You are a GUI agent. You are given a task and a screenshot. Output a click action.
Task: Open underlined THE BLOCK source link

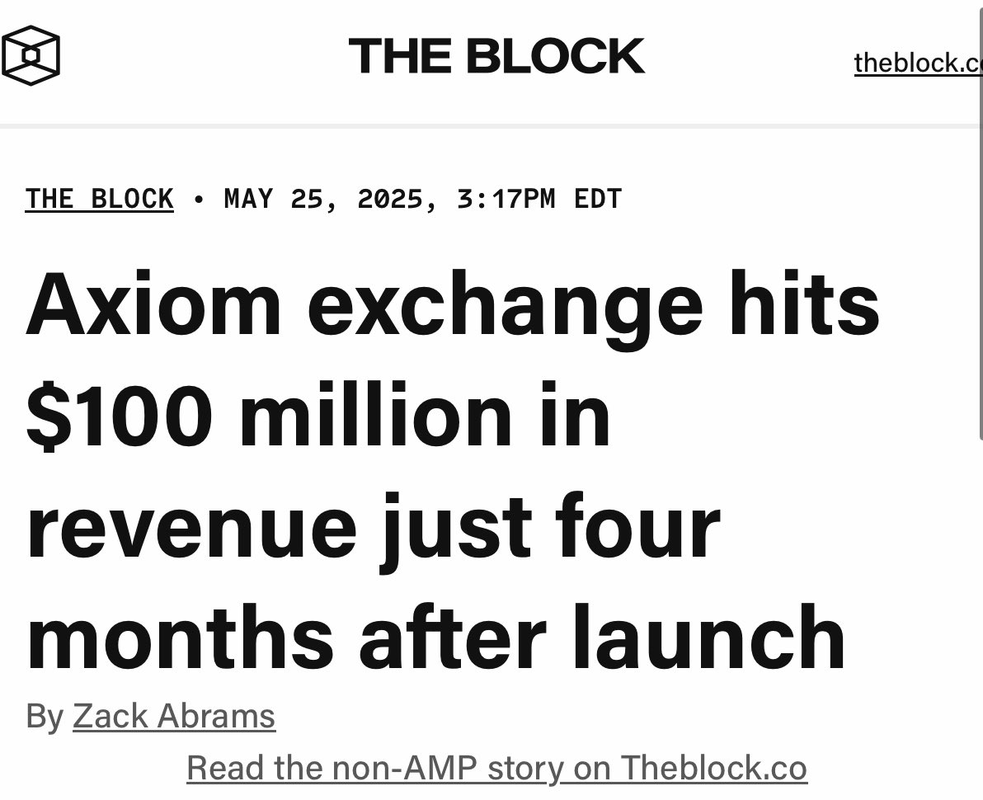pos(99,199)
